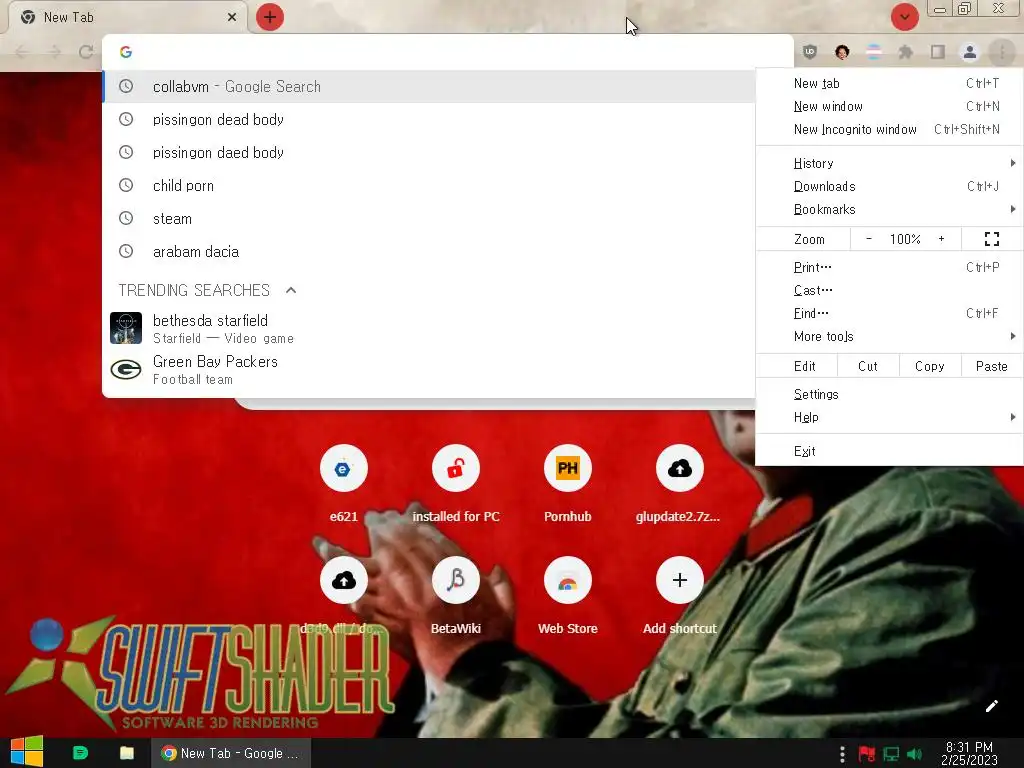Viewport: 1024px width, 768px height.
Task: Choose New window from the menu
Action: 889,106
